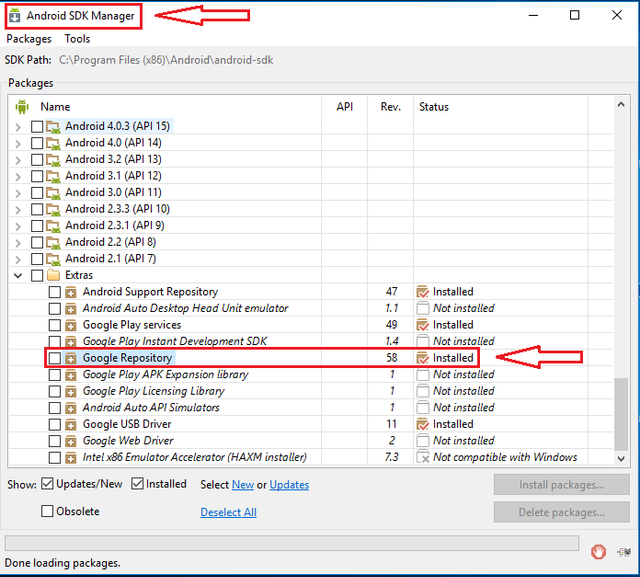Screen dimensions: 640x577
Task: Click the scroll down arrow of package list
Action: tap(621, 459)
